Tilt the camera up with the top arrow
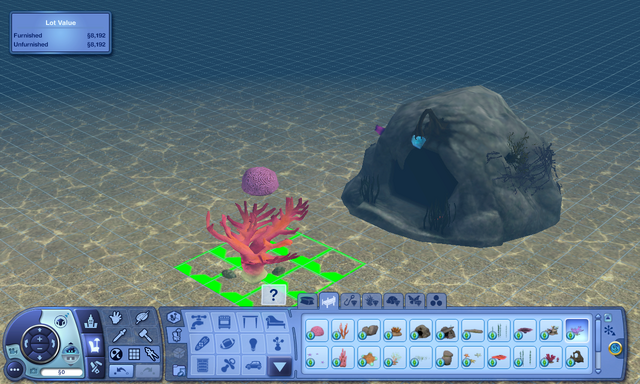640x384 pixels. (40, 329)
